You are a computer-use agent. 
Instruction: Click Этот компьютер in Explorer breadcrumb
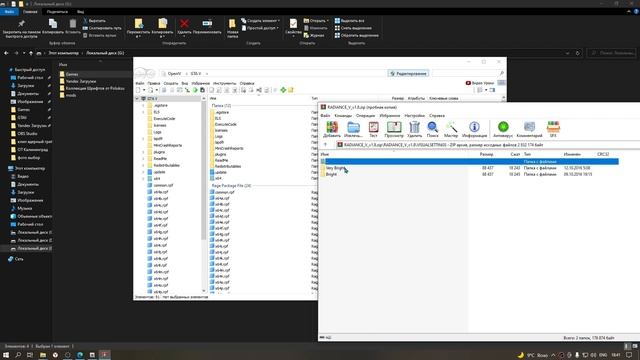point(63,53)
